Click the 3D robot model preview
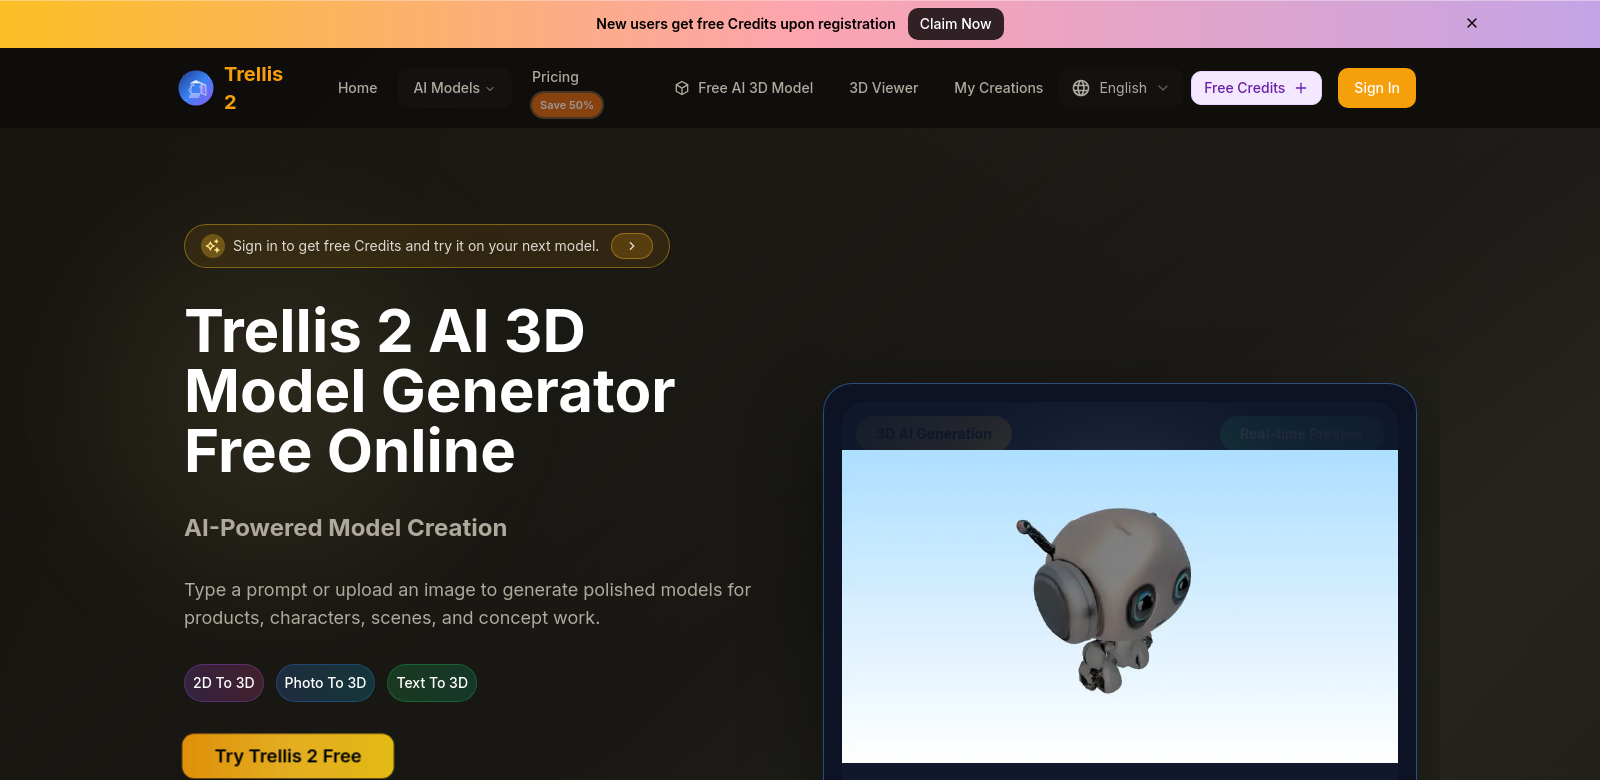This screenshot has width=1600, height=780. (x=1120, y=606)
